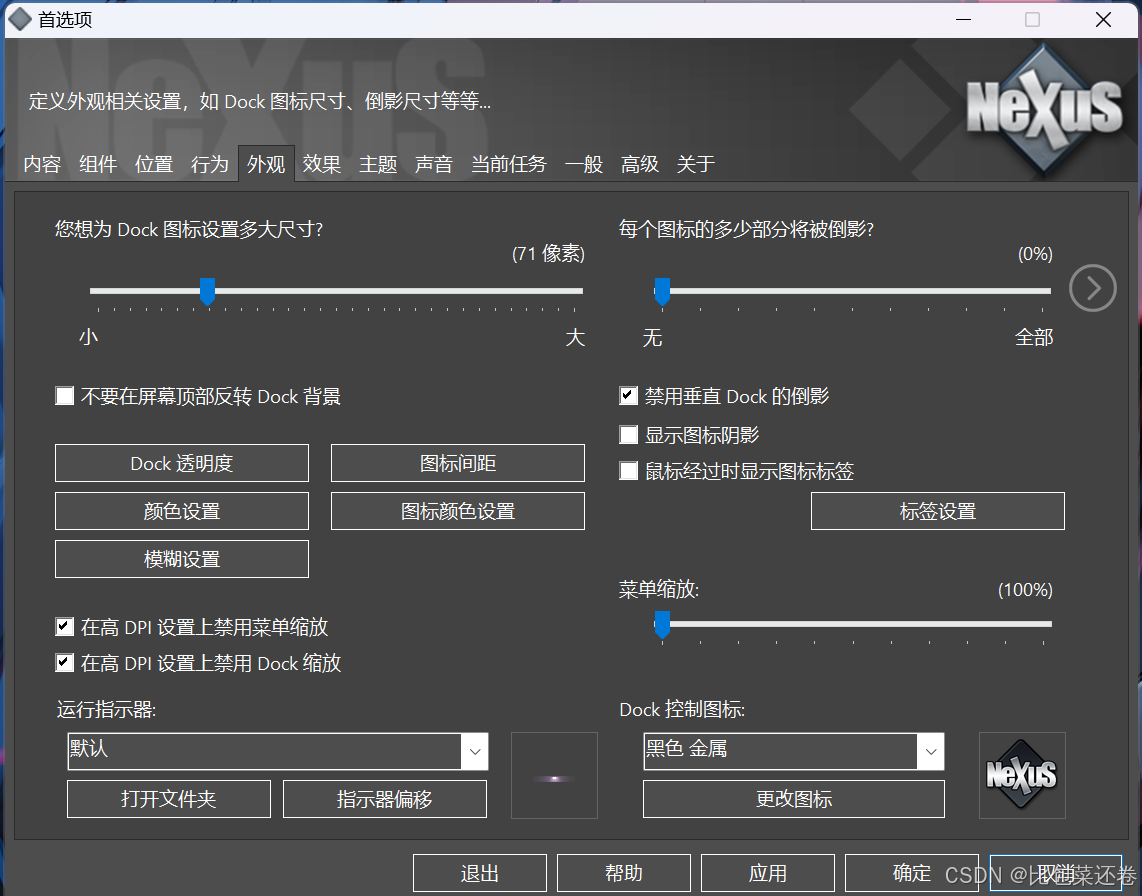This screenshot has height=896, width=1142.
Task: Select the 外观 tab
Action: pos(266,164)
